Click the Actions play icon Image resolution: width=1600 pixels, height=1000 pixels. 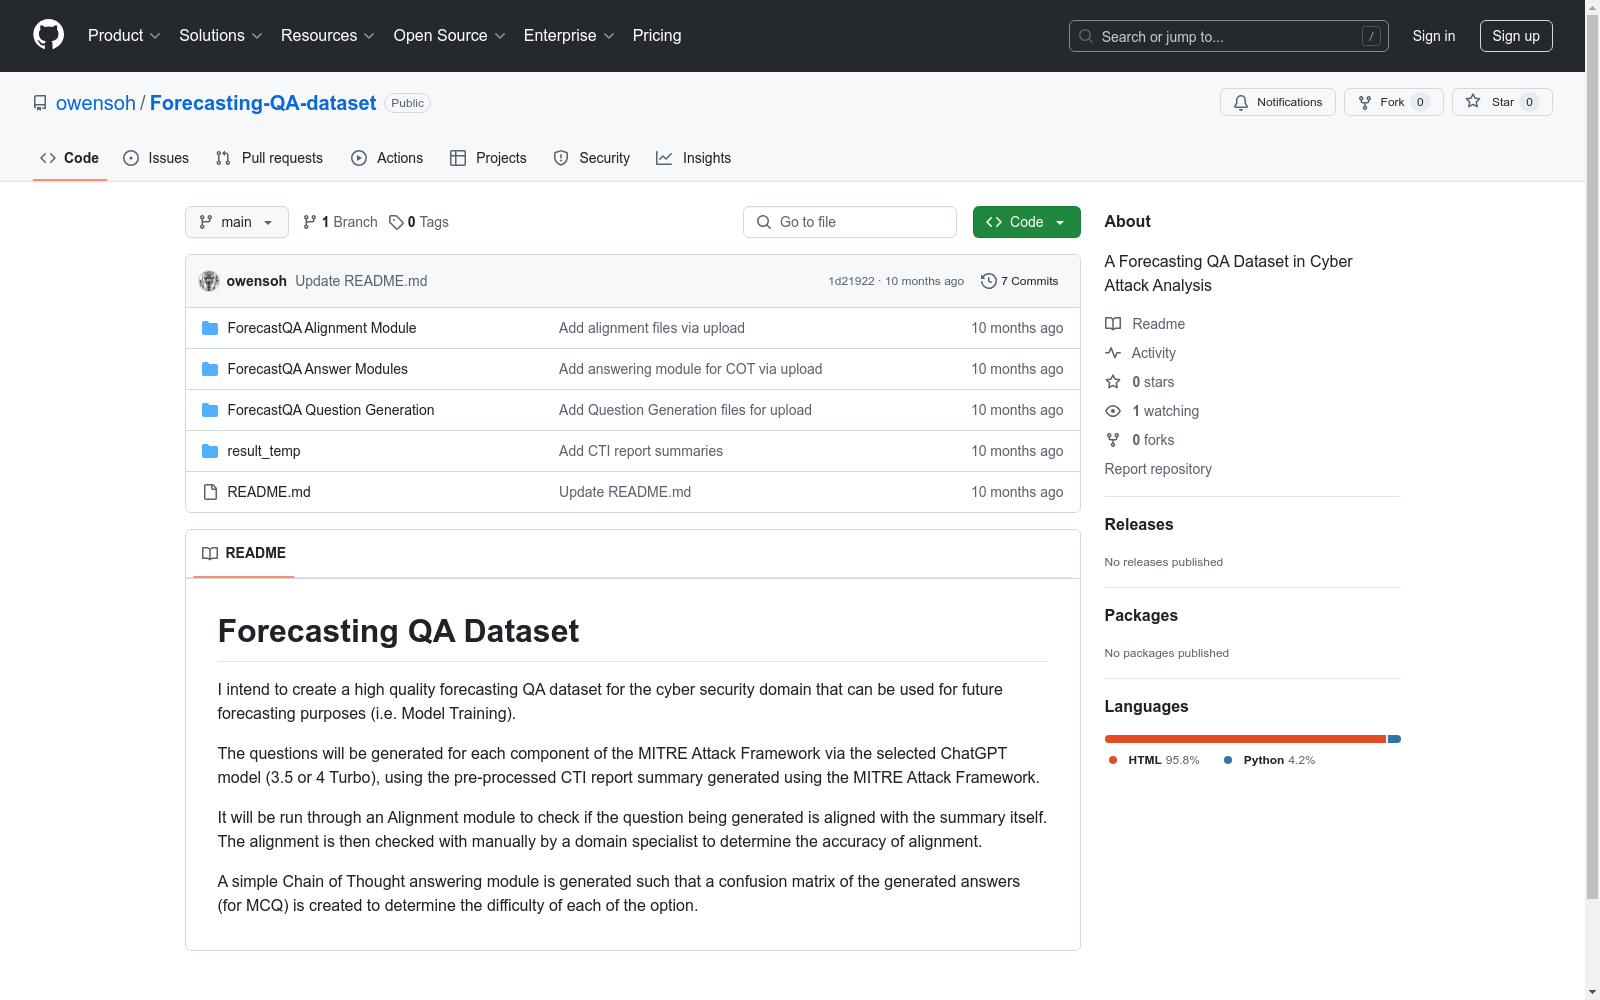click(359, 158)
